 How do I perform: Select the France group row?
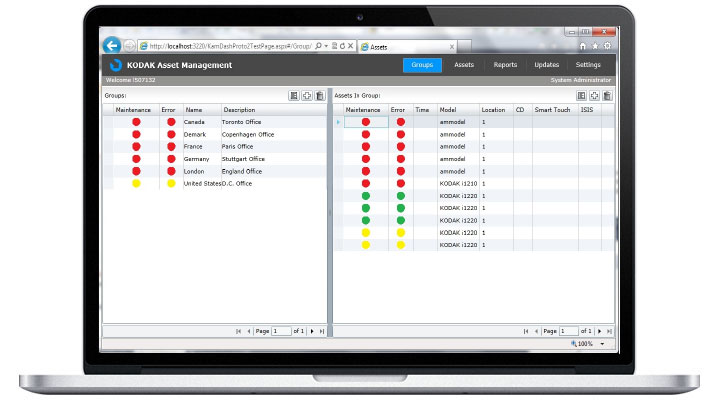click(215, 146)
